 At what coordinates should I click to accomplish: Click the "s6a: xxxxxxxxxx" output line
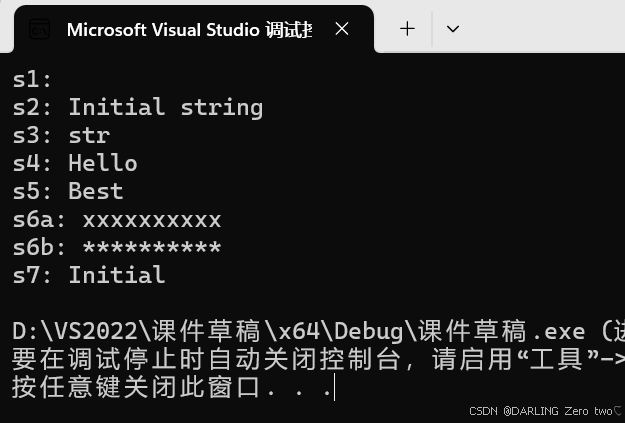click(x=117, y=219)
